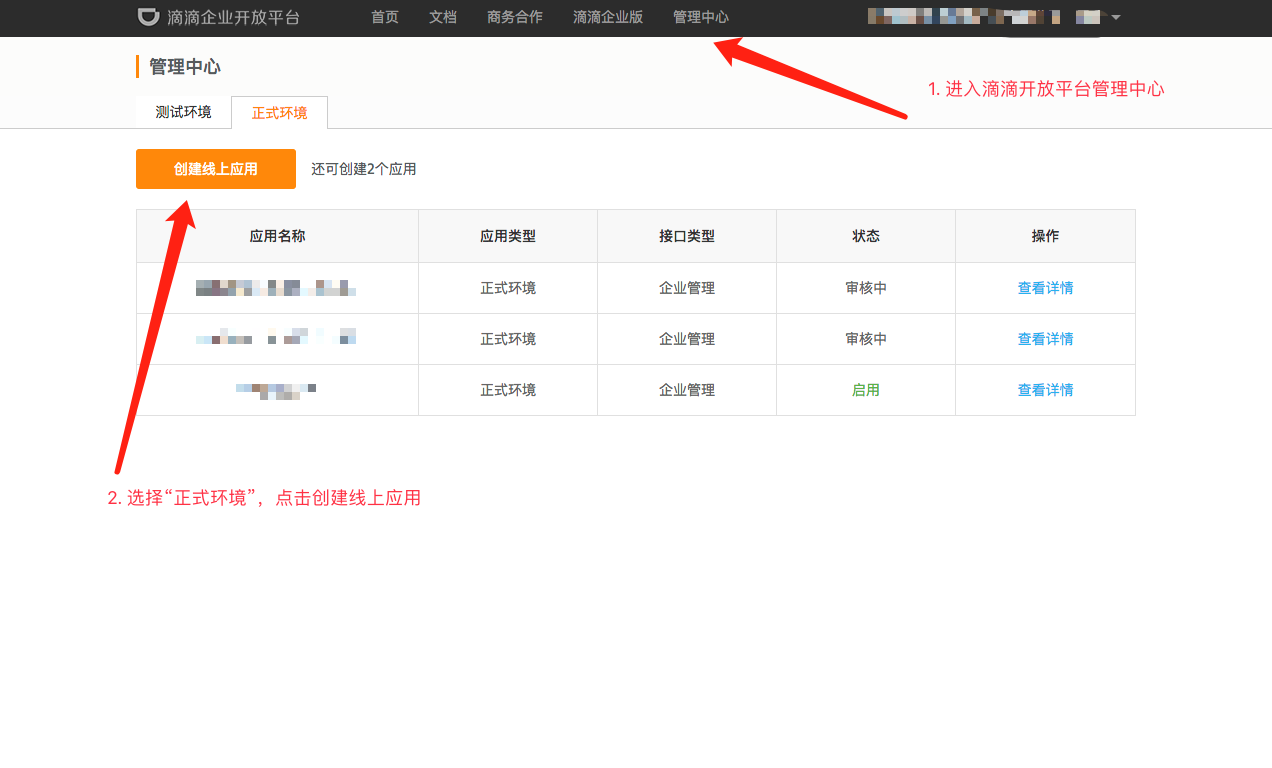Image resolution: width=1272 pixels, height=768 pixels.
Task: Open 管理中心 in top navigation
Action: tap(701, 17)
